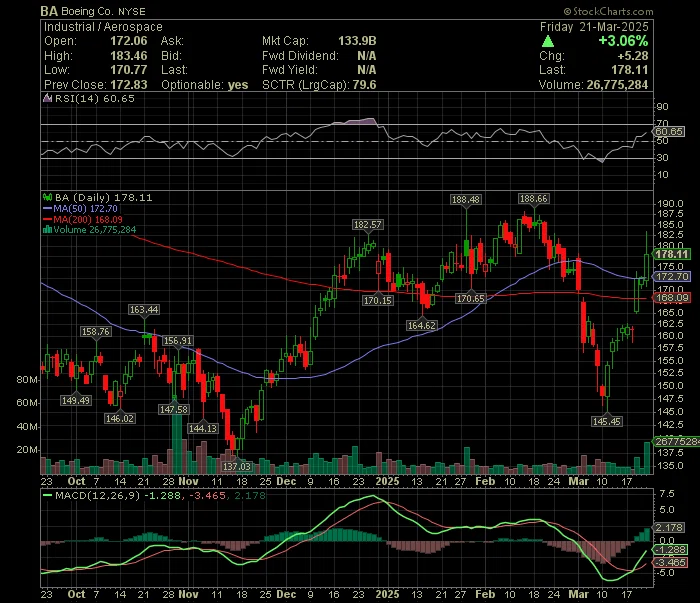The image size is (700, 603).
Task: Click the Boeing Co. company name
Action: click(88, 11)
